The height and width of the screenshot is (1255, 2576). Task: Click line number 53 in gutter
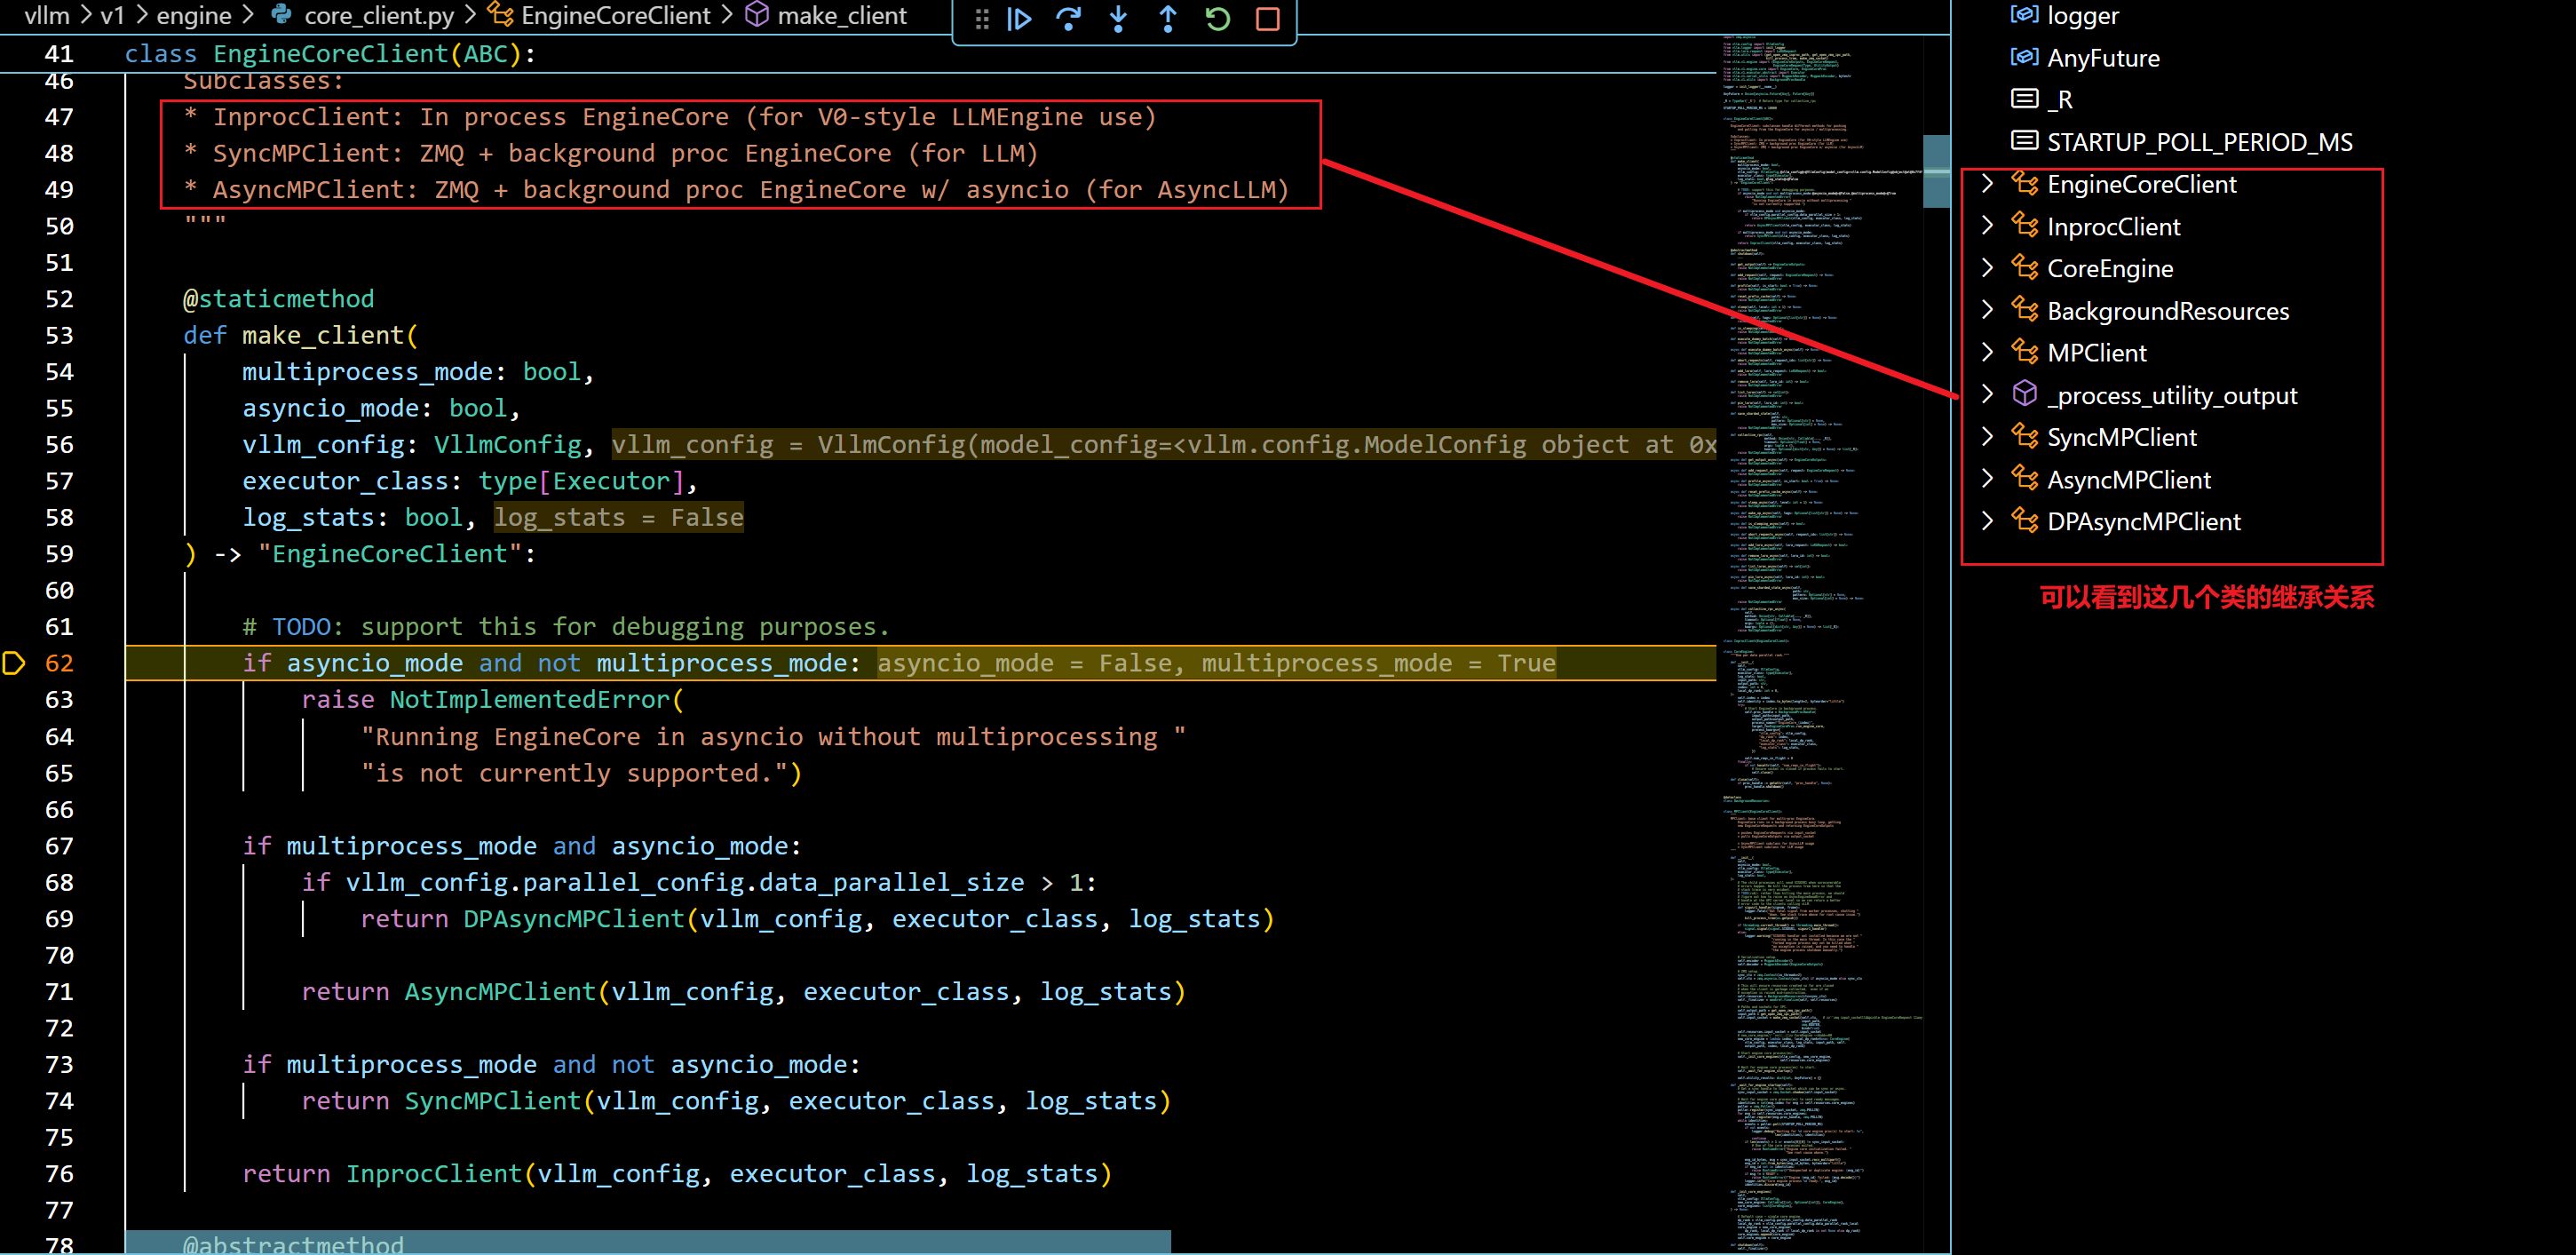pyautogui.click(x=59, y=335)
